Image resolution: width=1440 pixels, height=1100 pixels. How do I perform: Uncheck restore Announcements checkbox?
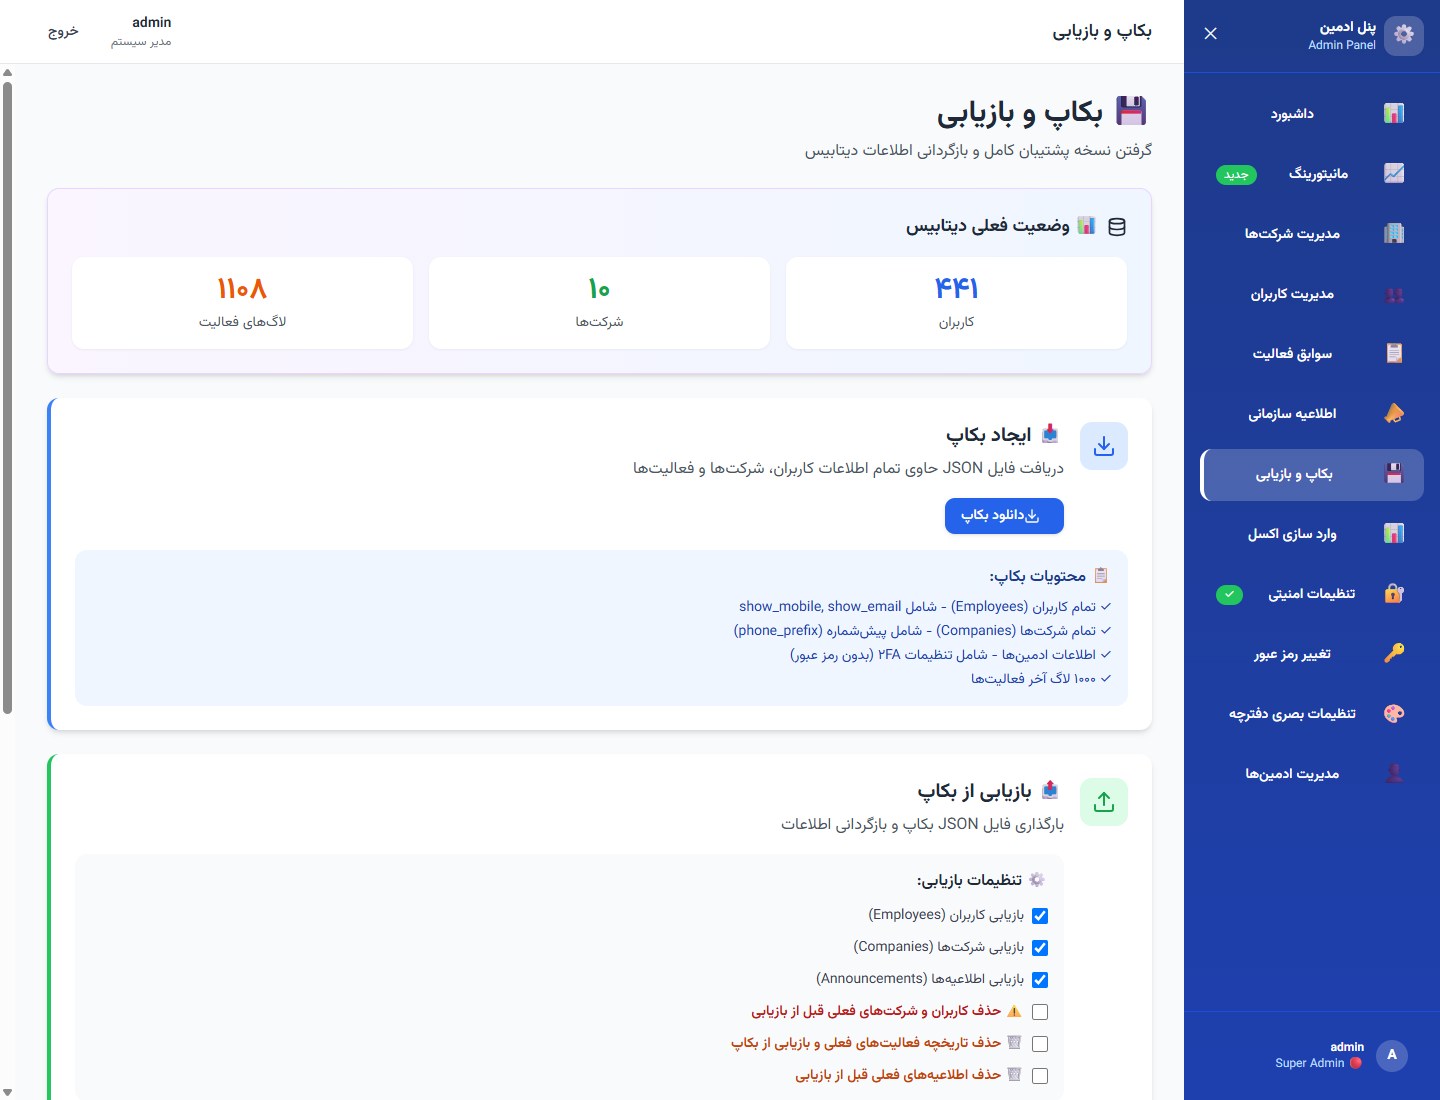click(1040, 980)
